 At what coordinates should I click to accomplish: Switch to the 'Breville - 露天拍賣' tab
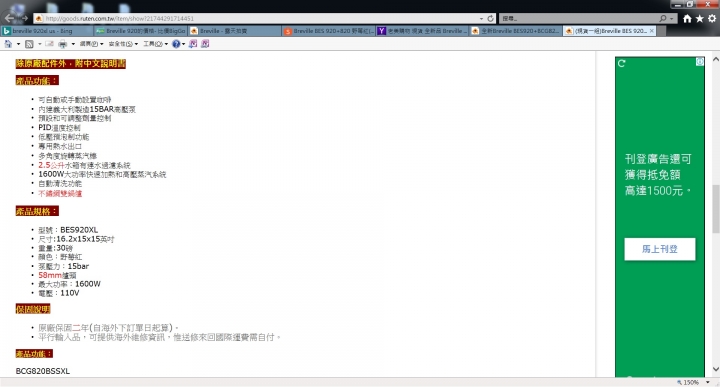click(x=234, y=31)
